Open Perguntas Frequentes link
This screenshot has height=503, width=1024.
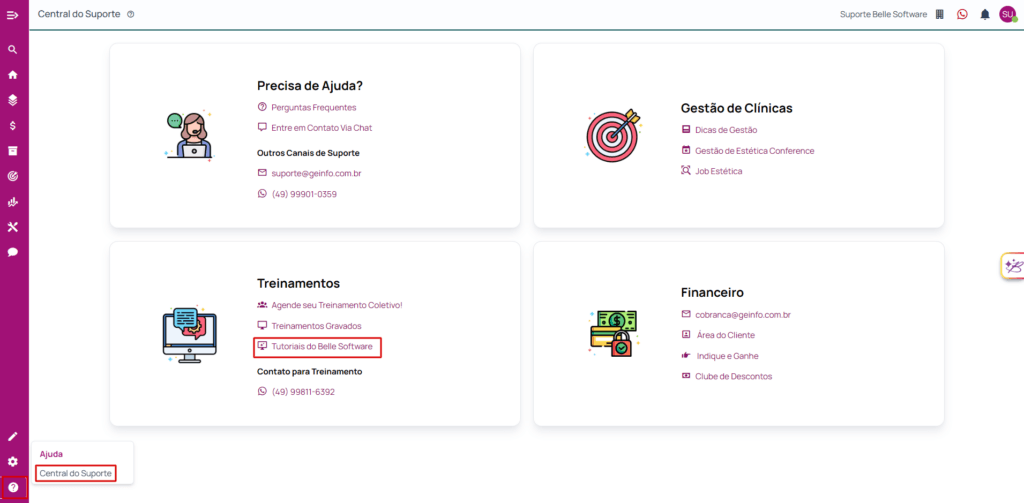tap(313, 107)
